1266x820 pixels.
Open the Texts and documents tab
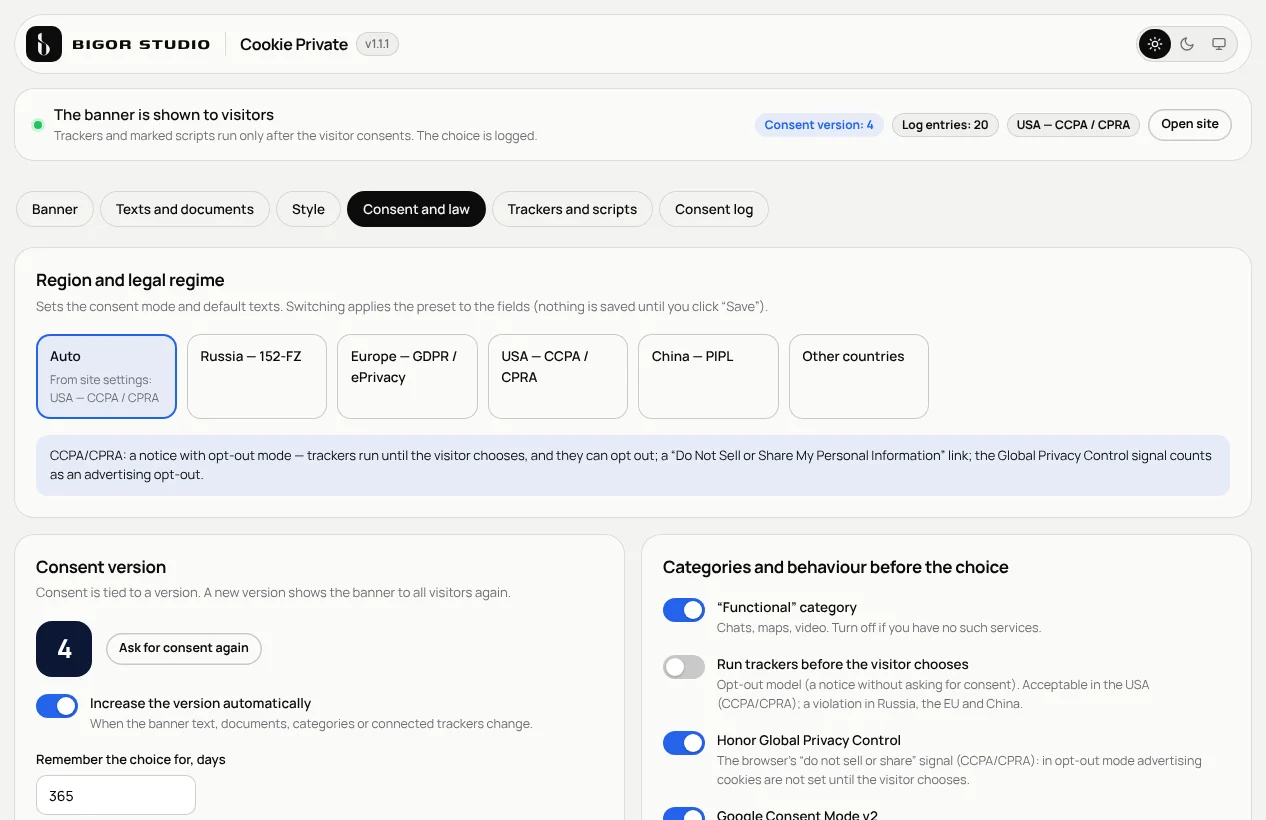pyautogui.click(x=185, y=209)
